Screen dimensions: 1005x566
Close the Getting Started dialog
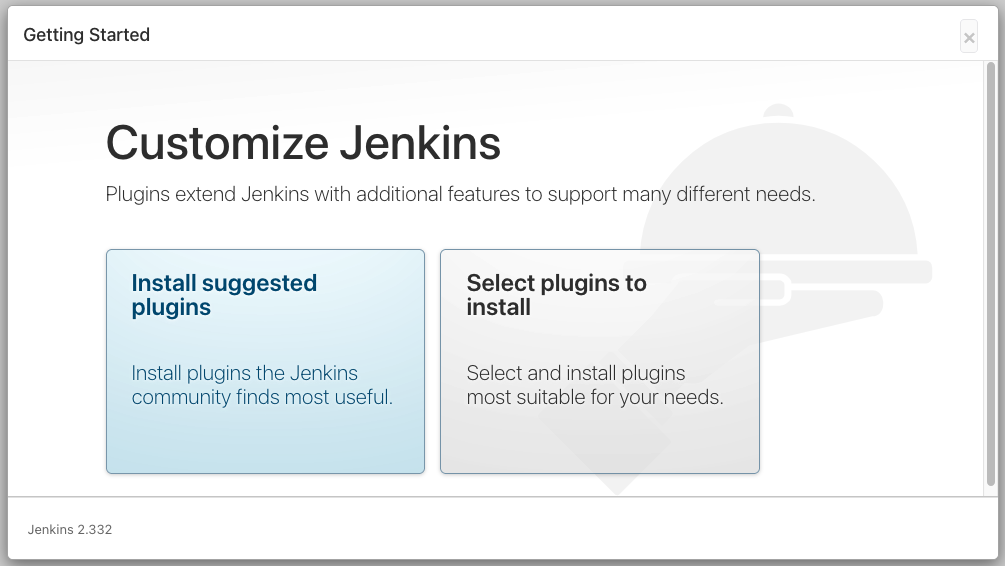(x=969, y=37)
